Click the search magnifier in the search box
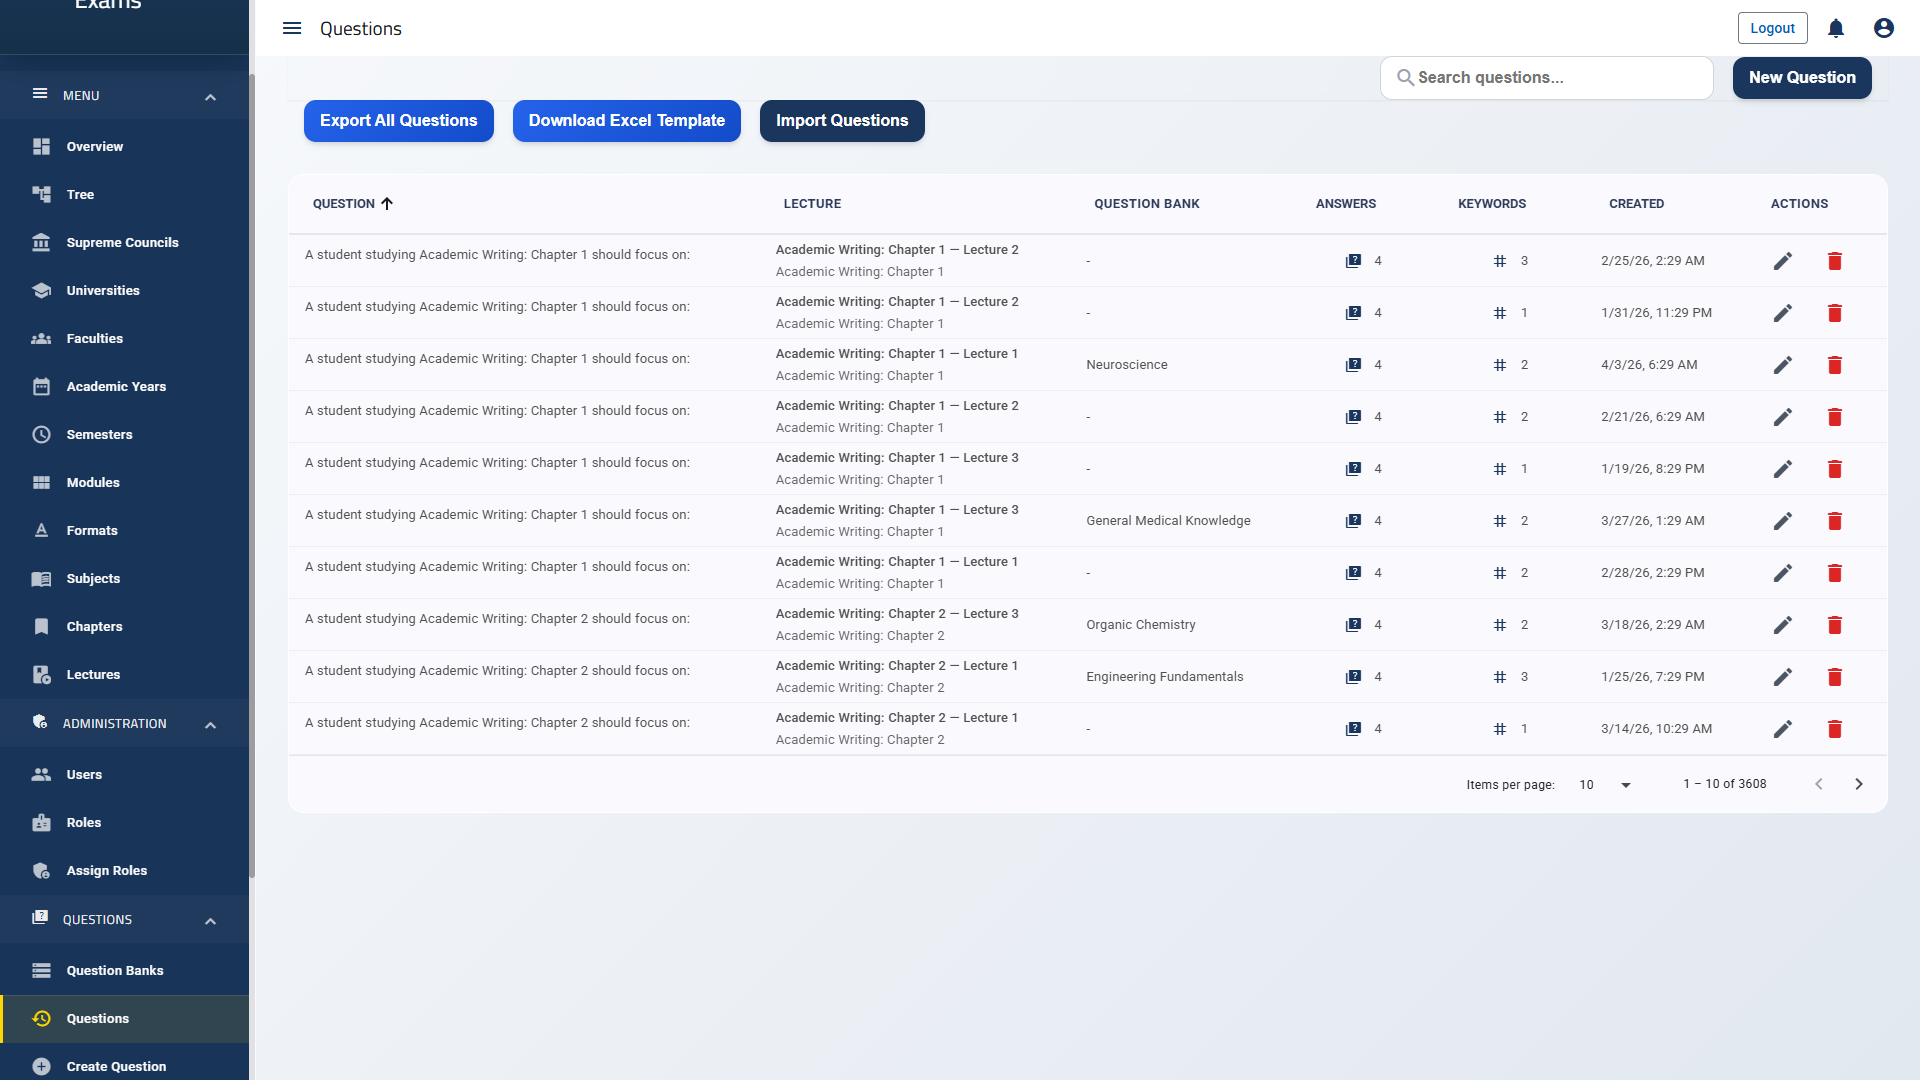Viewport: 1920px width, 1080px height. coord(1405,77)
